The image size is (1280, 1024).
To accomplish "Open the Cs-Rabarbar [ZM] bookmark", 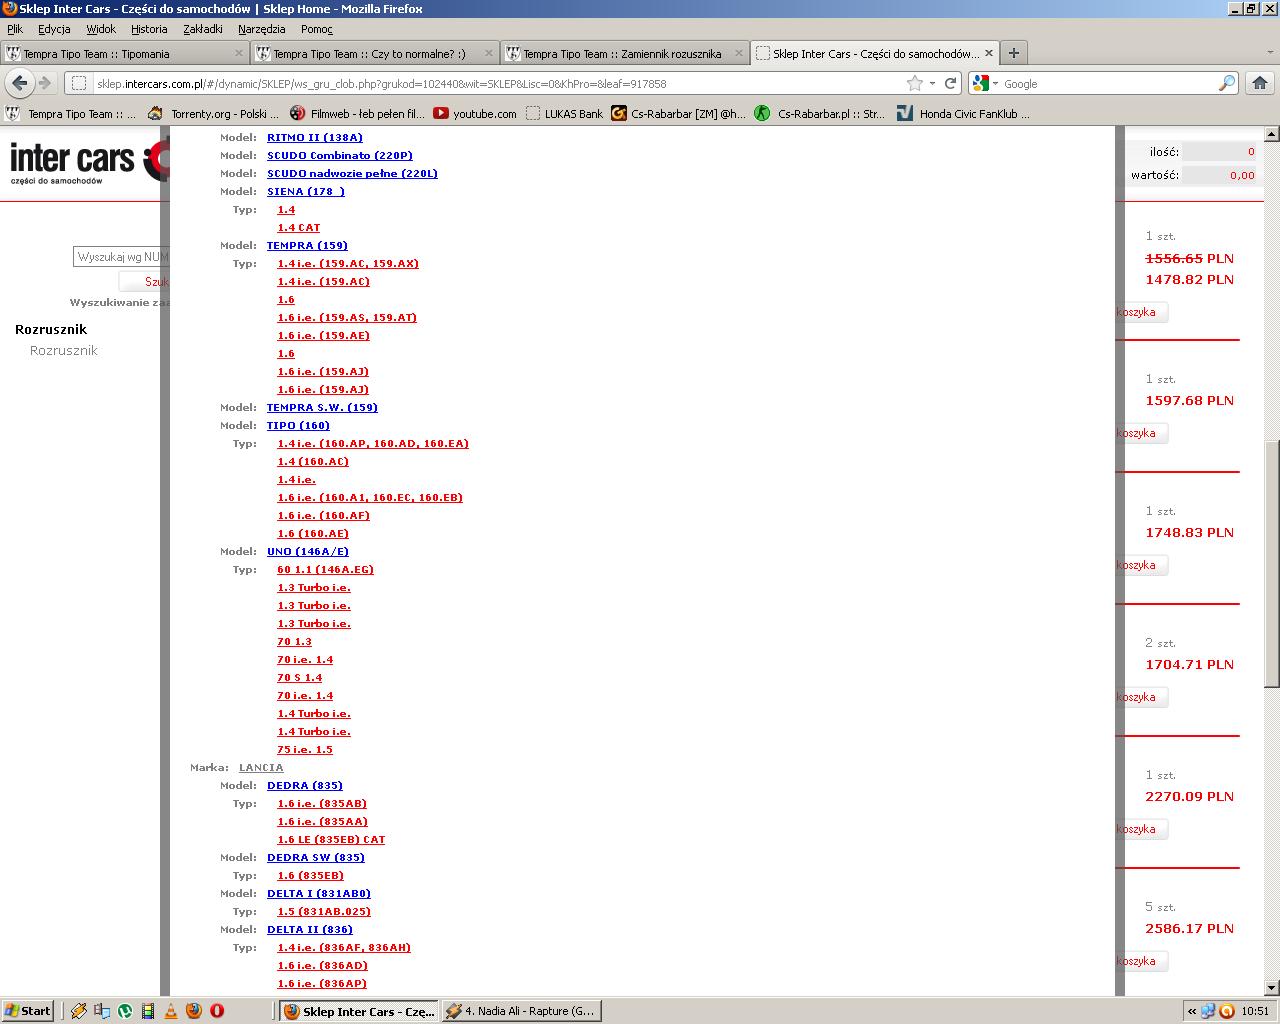I will tap(679, 114).
